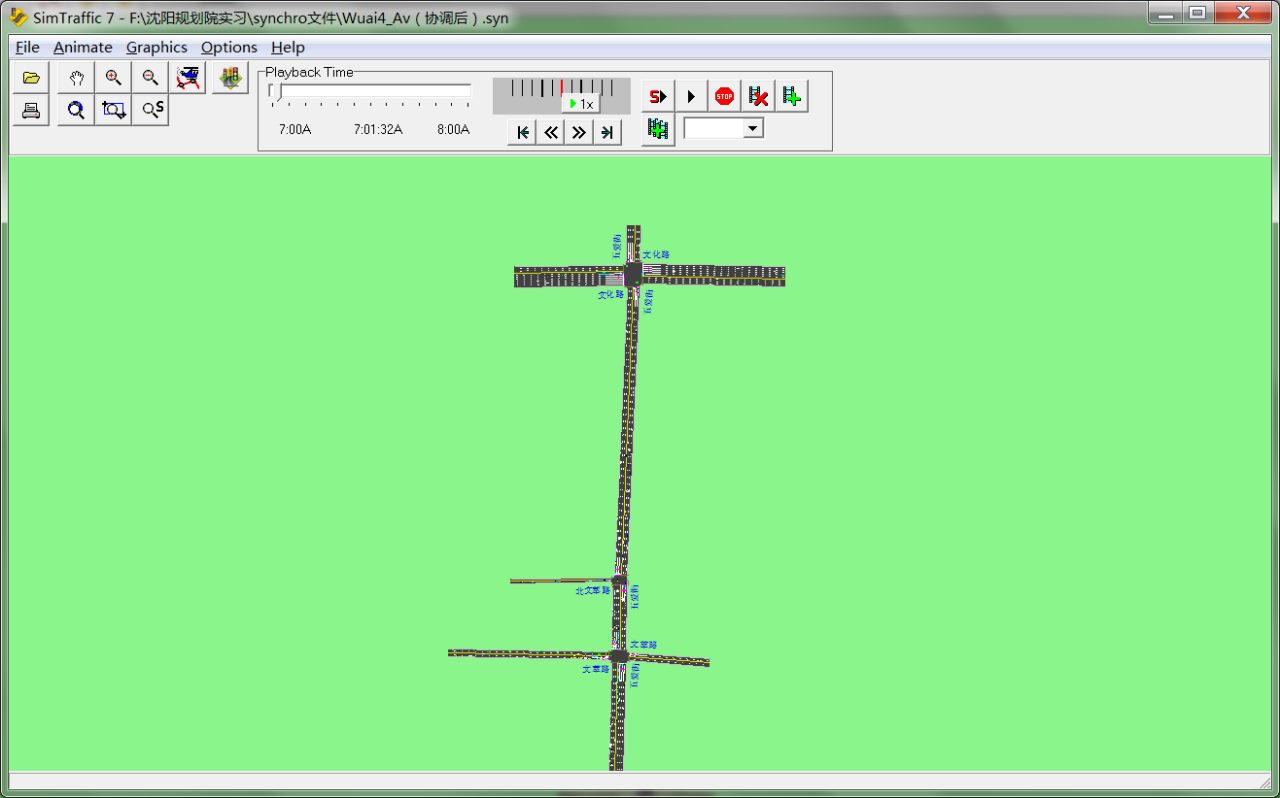Viewport: 1280px width, 798px height.
Task: Click the Print icon
Action: (x=31, y=110)
